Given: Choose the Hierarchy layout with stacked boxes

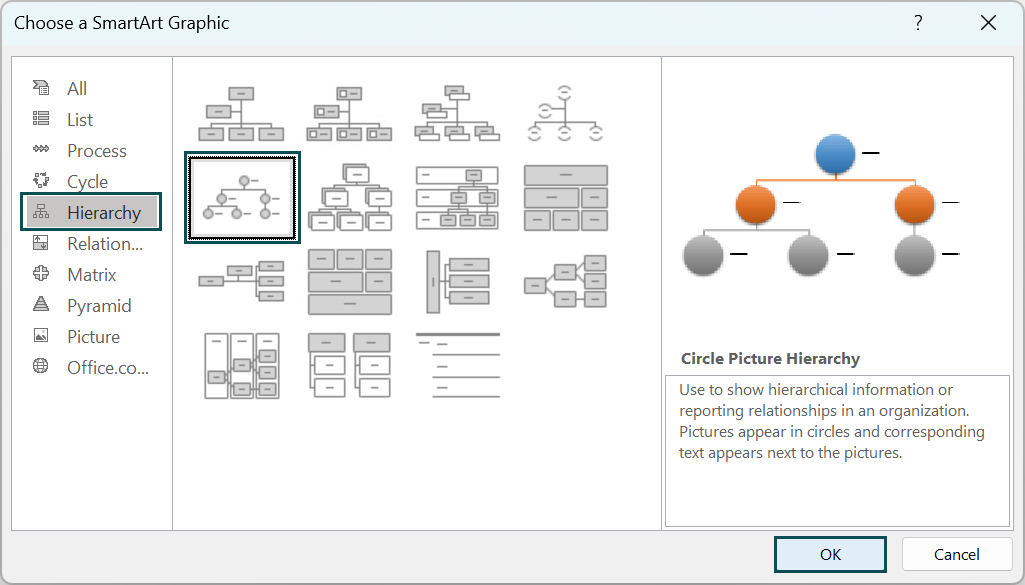Looking at the screenshot, I should (x=350, y=197).
